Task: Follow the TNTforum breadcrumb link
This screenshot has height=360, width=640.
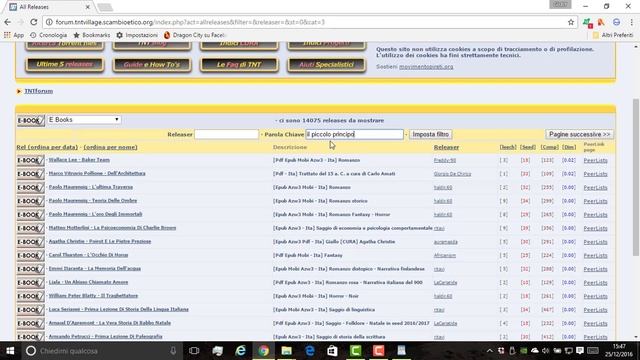Action: tap(39, 91)
